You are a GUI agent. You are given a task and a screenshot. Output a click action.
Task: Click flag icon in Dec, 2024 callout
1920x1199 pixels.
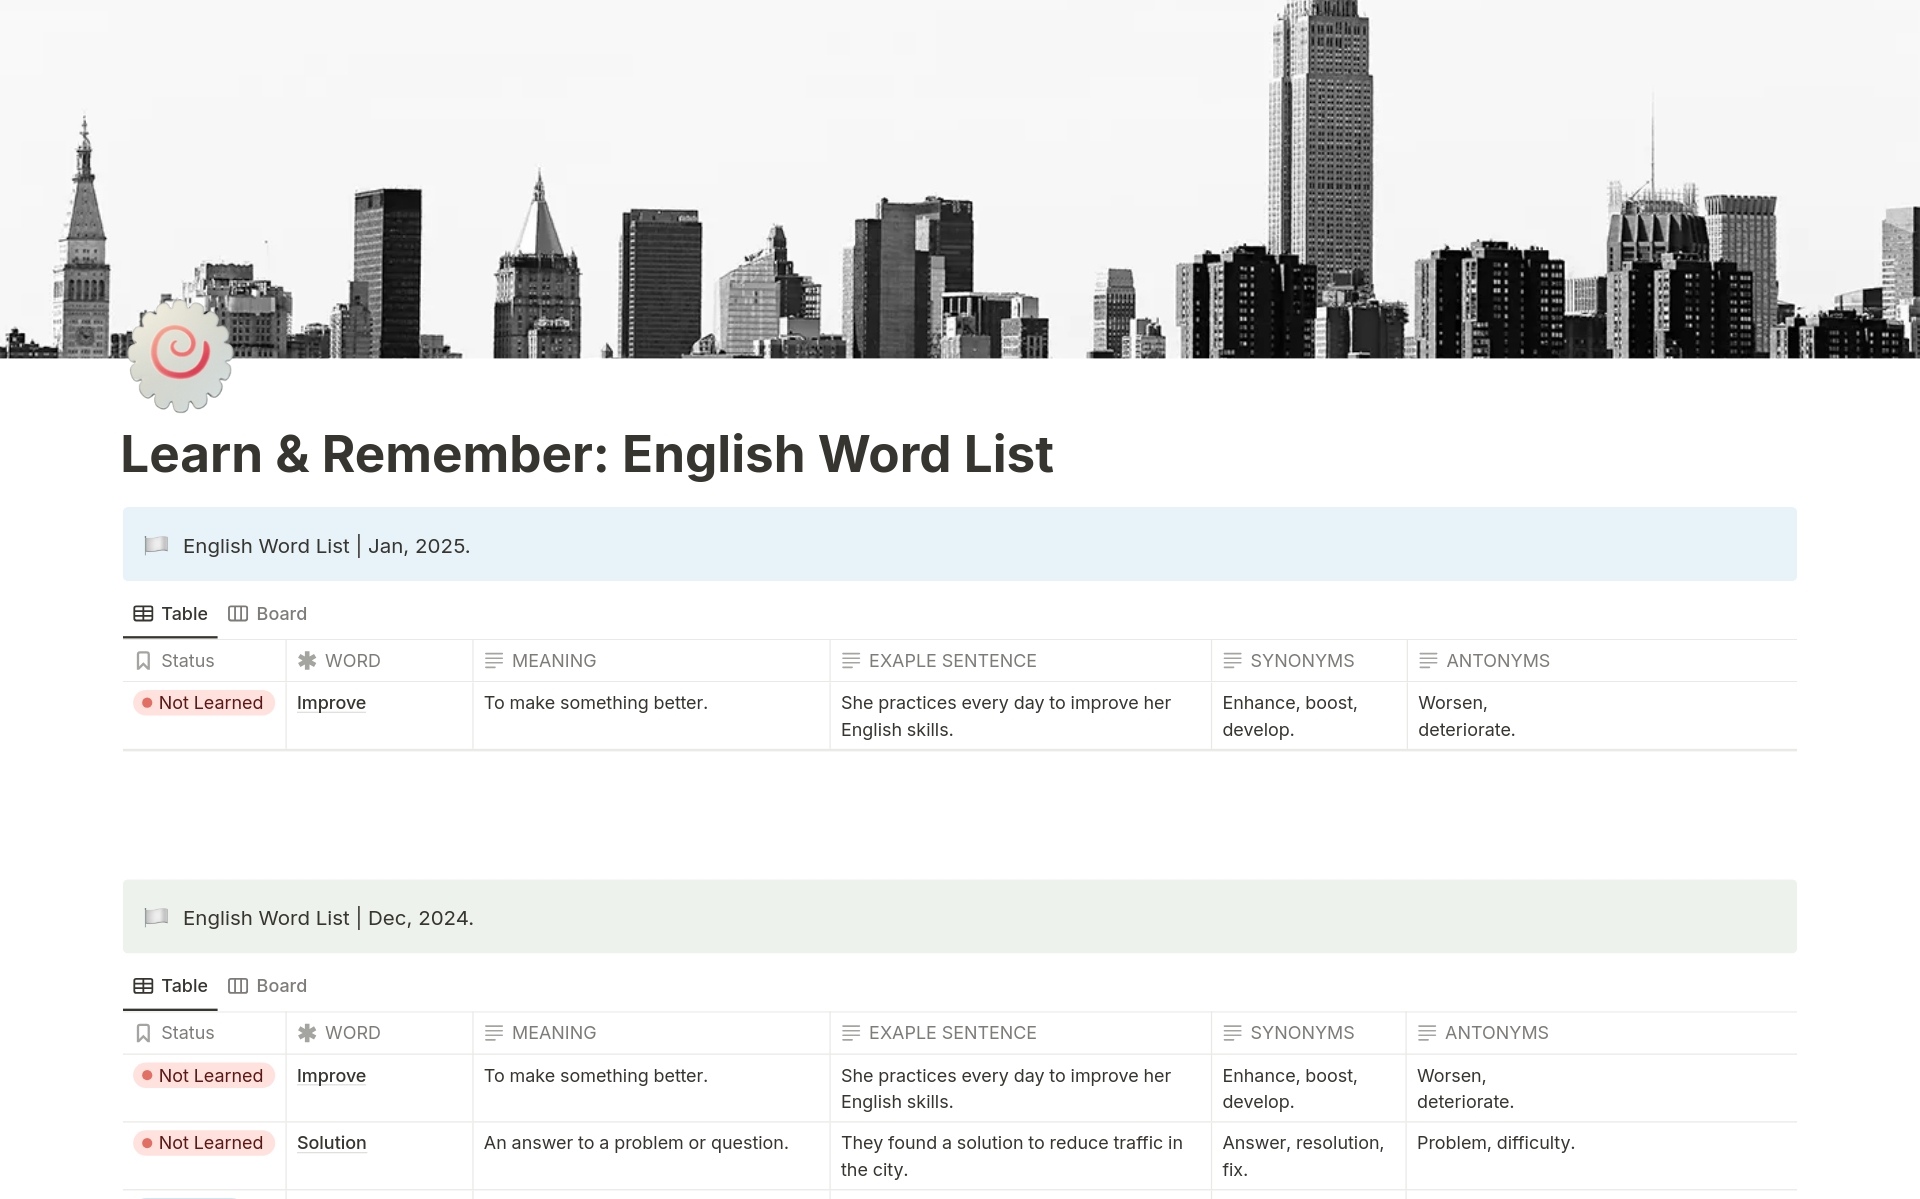156,917
